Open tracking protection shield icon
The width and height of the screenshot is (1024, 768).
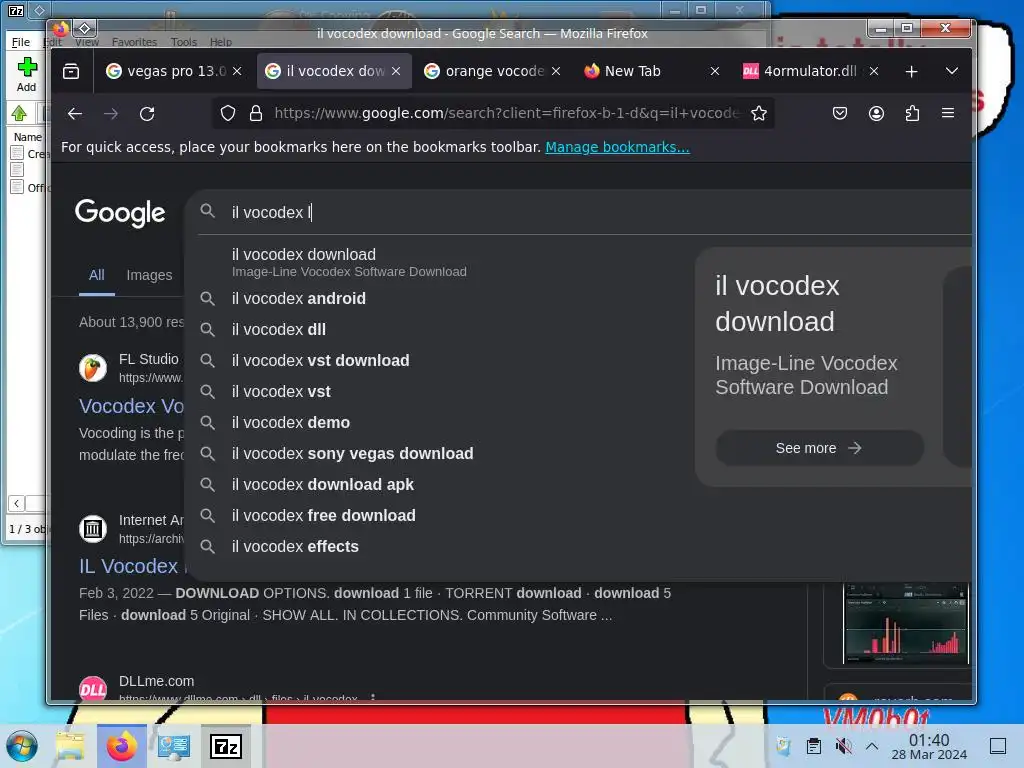227,114
